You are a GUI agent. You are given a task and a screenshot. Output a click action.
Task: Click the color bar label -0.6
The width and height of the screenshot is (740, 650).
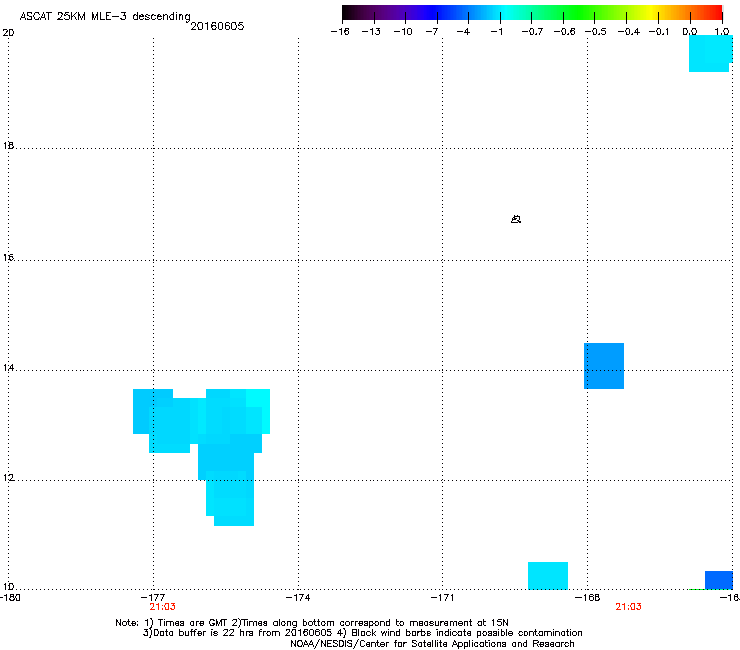pos(564,32)
